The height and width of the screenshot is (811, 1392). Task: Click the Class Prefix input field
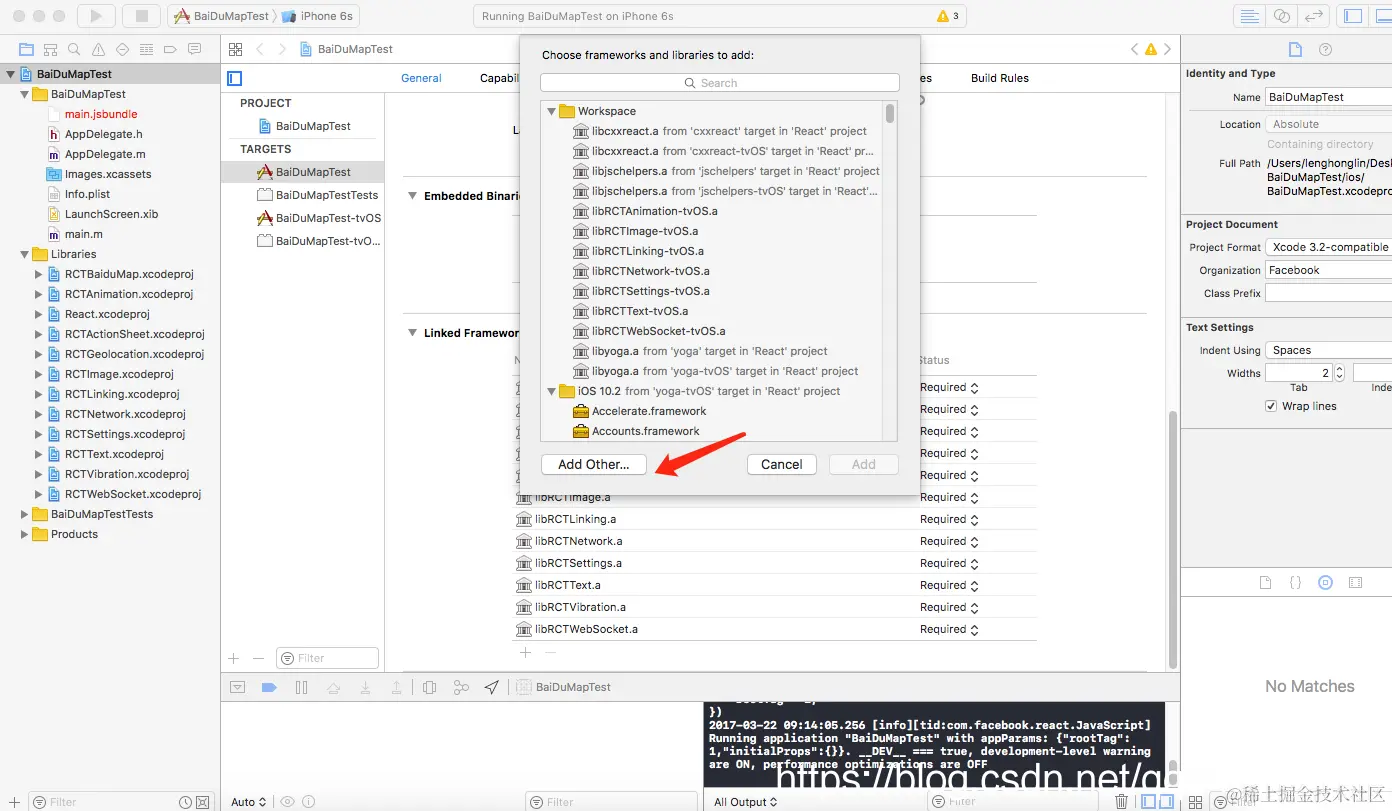pyautogui.click(x=1328, y=293)
